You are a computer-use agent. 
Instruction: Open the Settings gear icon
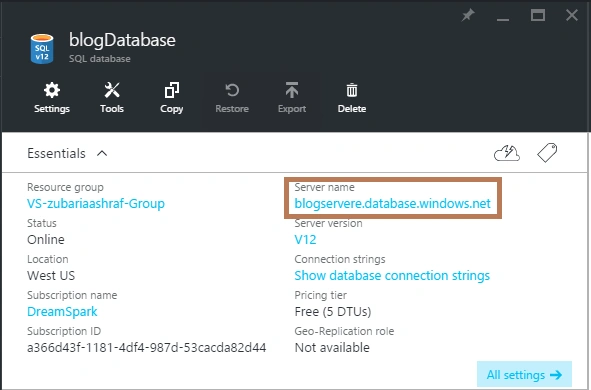[x=52, y=90]
